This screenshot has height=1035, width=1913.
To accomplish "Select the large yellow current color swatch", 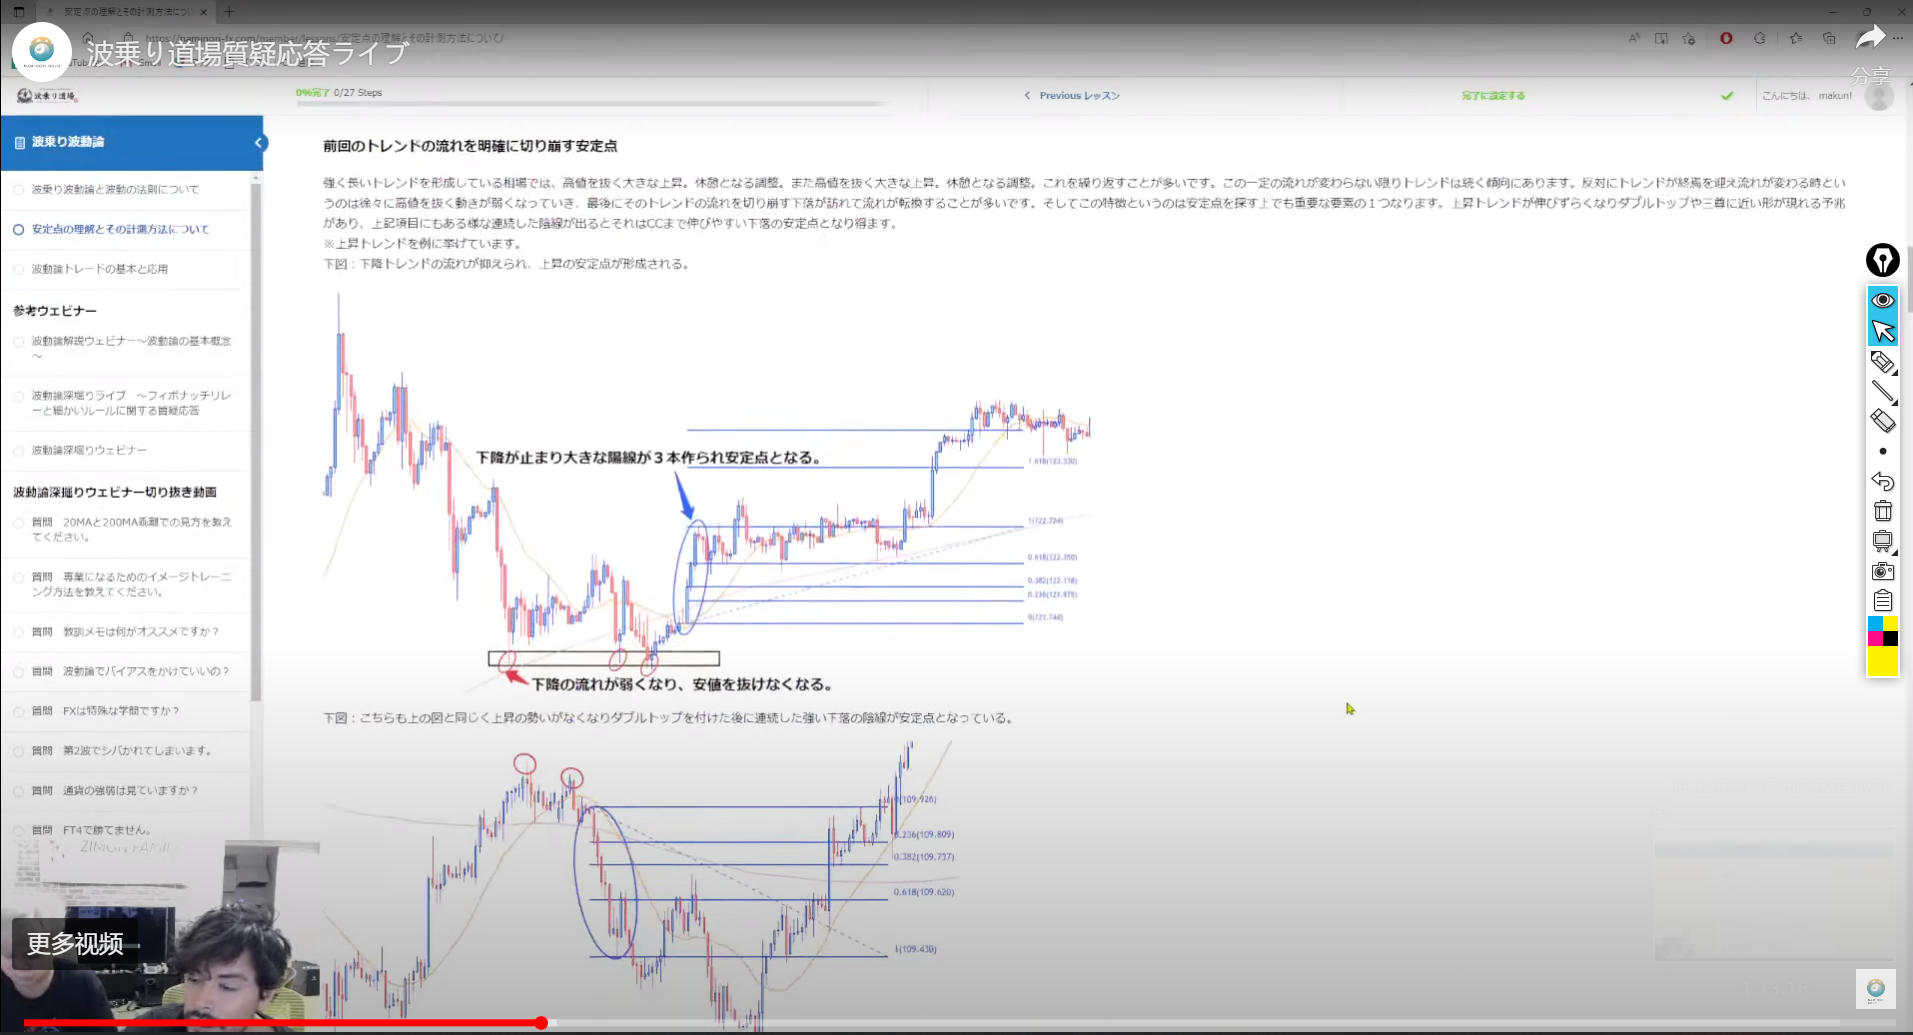I will [x=1883, y=661].
